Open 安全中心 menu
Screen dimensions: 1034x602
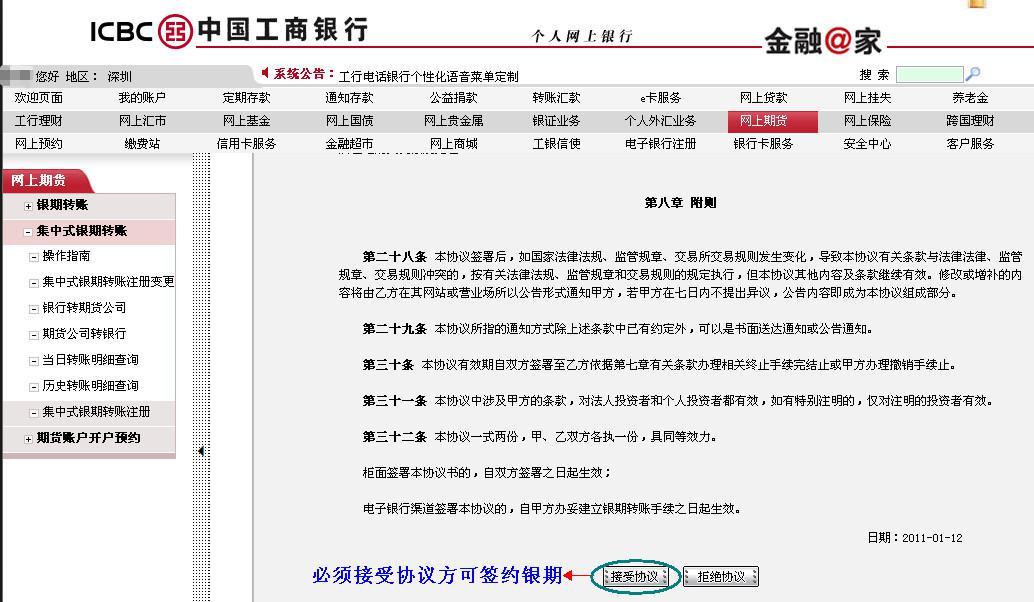point(867,144)
